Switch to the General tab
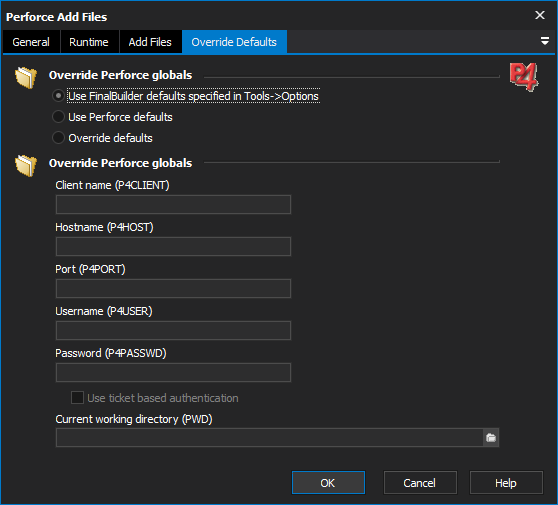 (x=31, y=42)
